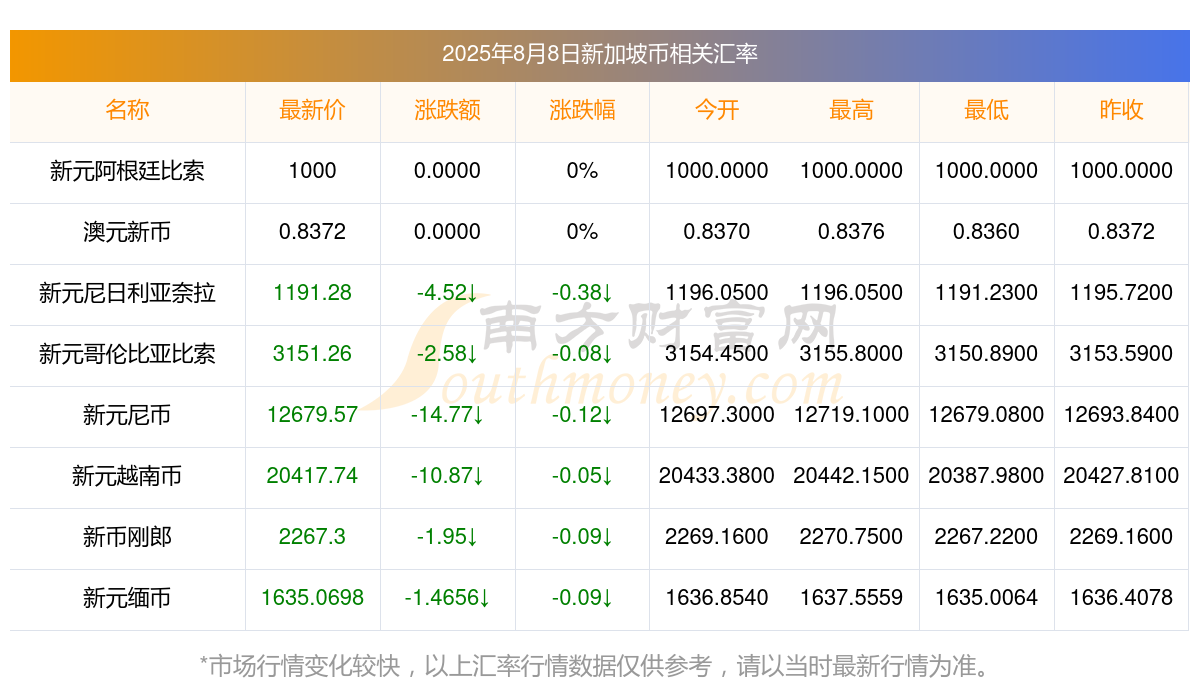1200x698 pixels.
Task: Select latest price 1191.28
Action: [312, 293]
